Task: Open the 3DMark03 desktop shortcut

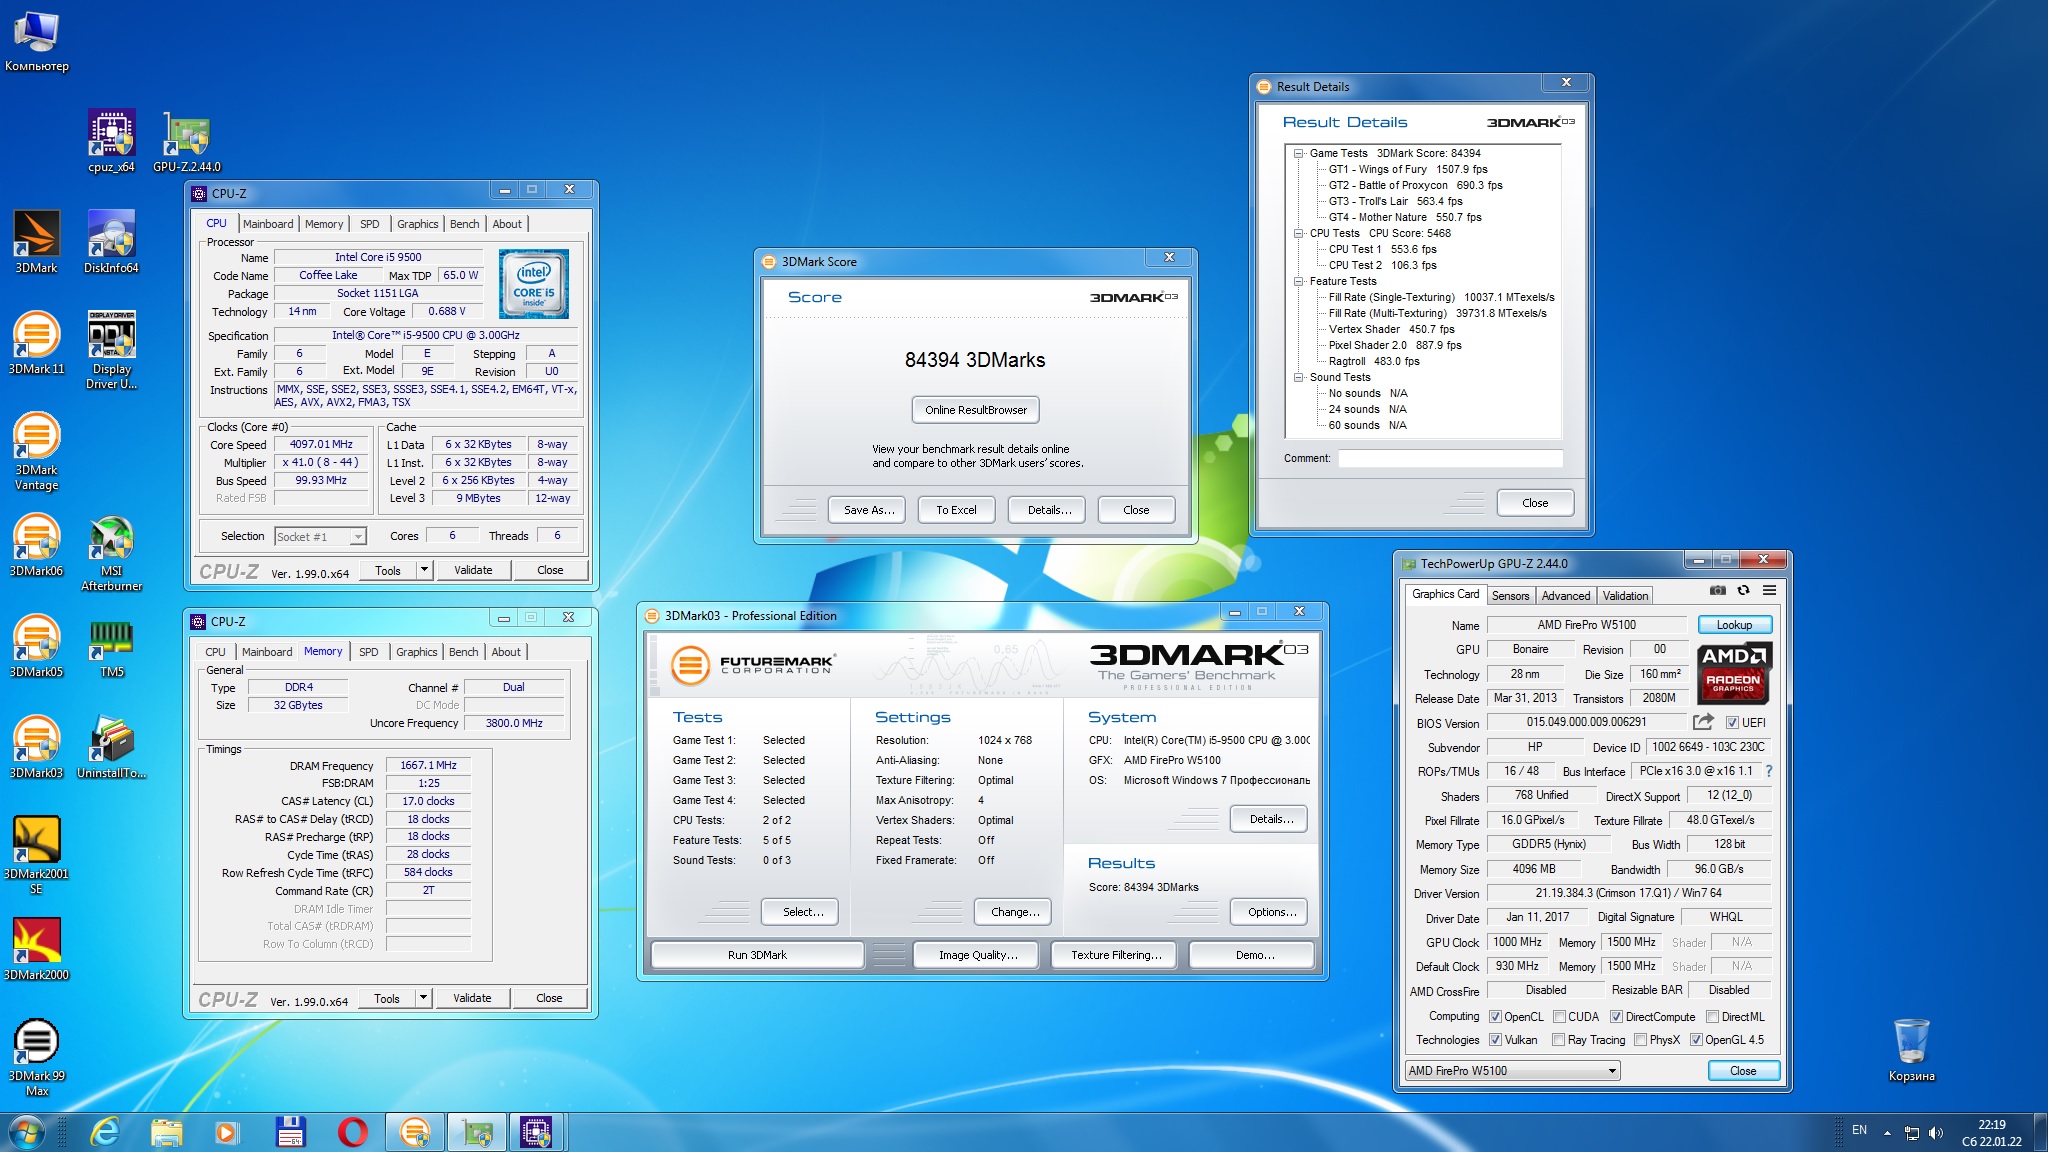Action: click(36, 747)
